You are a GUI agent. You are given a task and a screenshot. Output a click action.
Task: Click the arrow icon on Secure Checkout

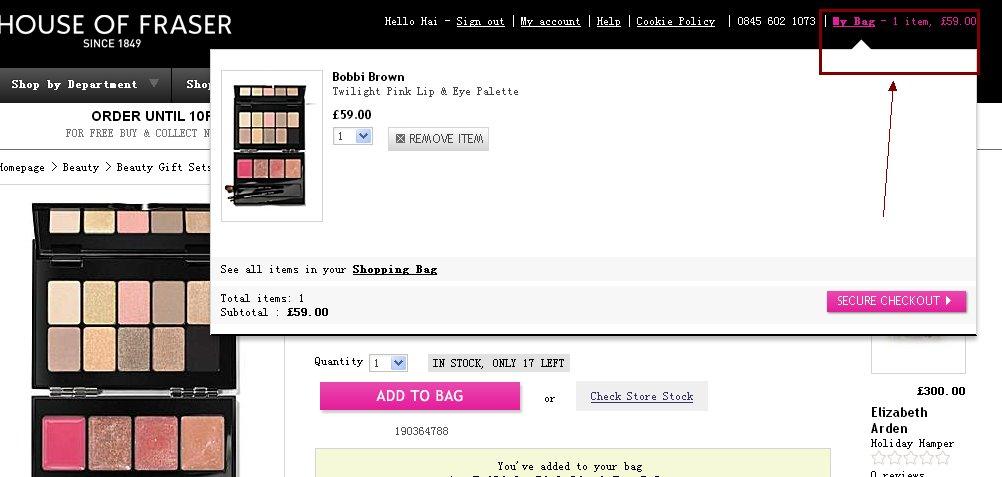tap(948, 301)
